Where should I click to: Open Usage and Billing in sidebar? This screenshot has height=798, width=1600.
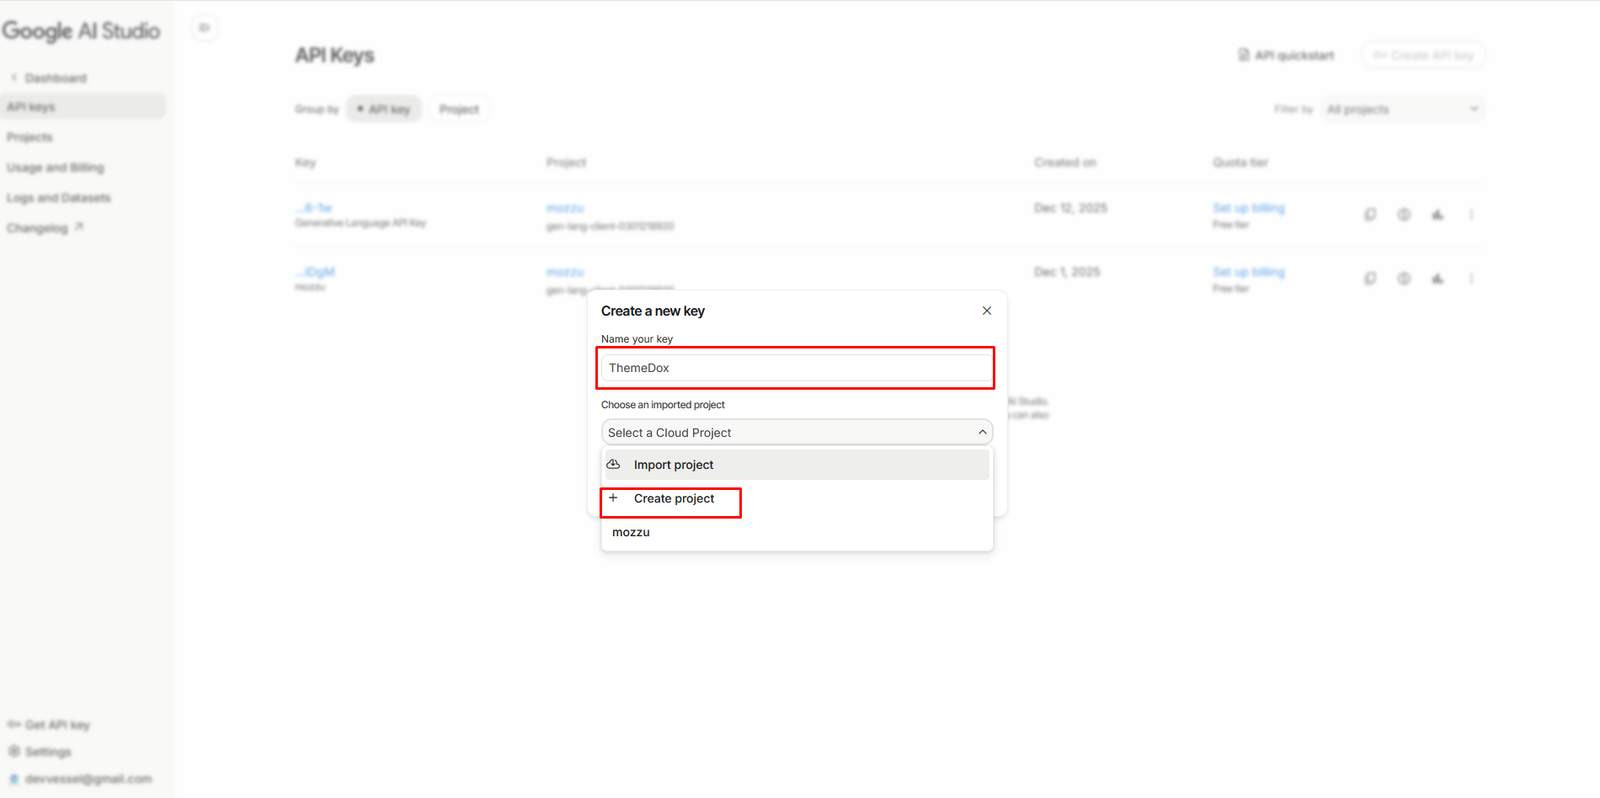tap(55, 167)
